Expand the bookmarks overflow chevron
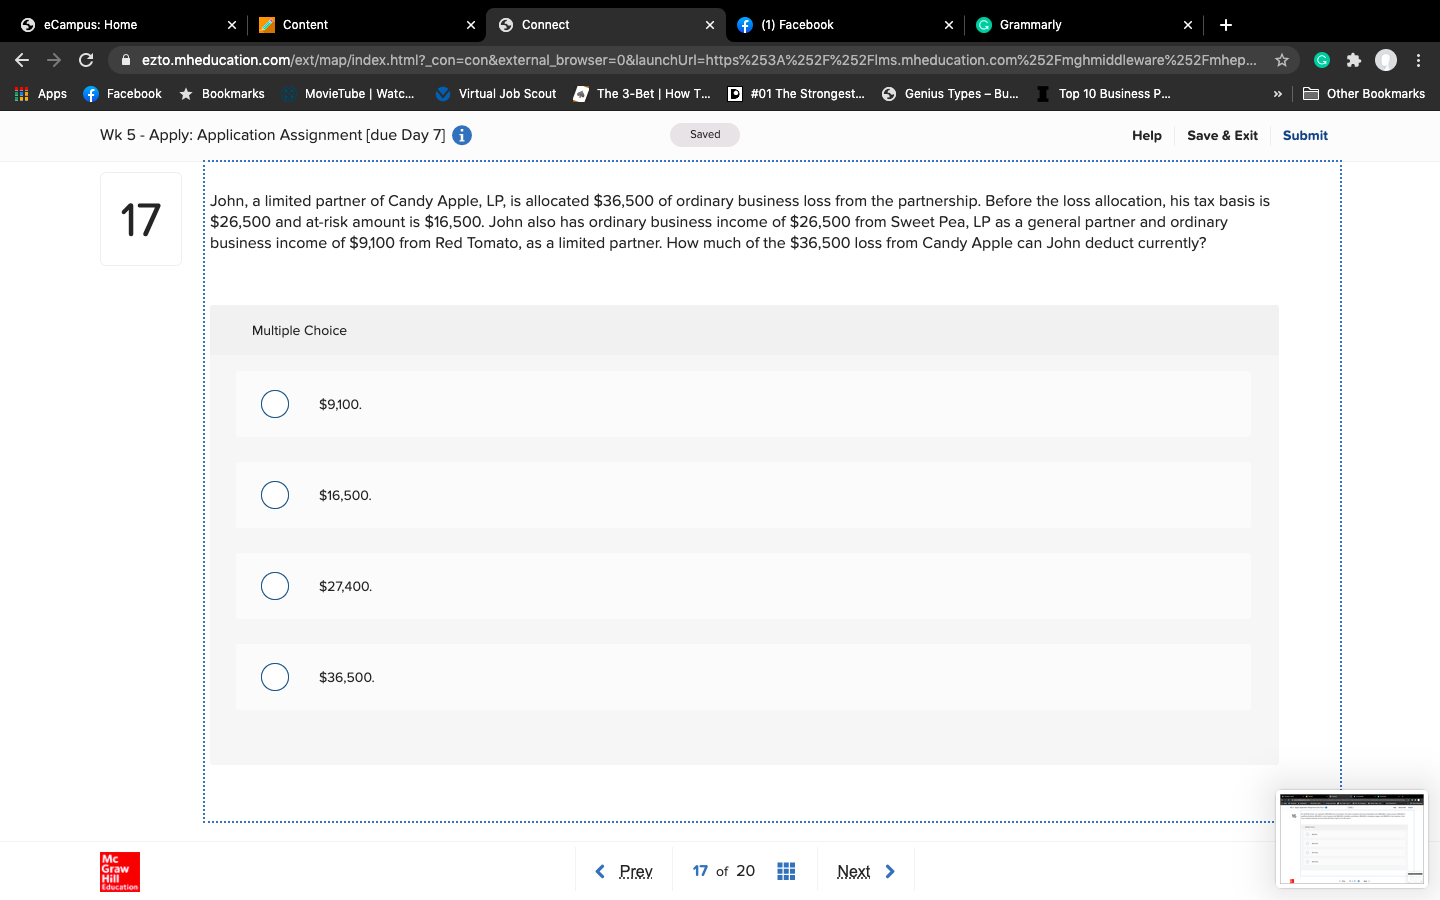Image resolution: width=1440 pixels, height=900 pixels. pos(1278,93)
